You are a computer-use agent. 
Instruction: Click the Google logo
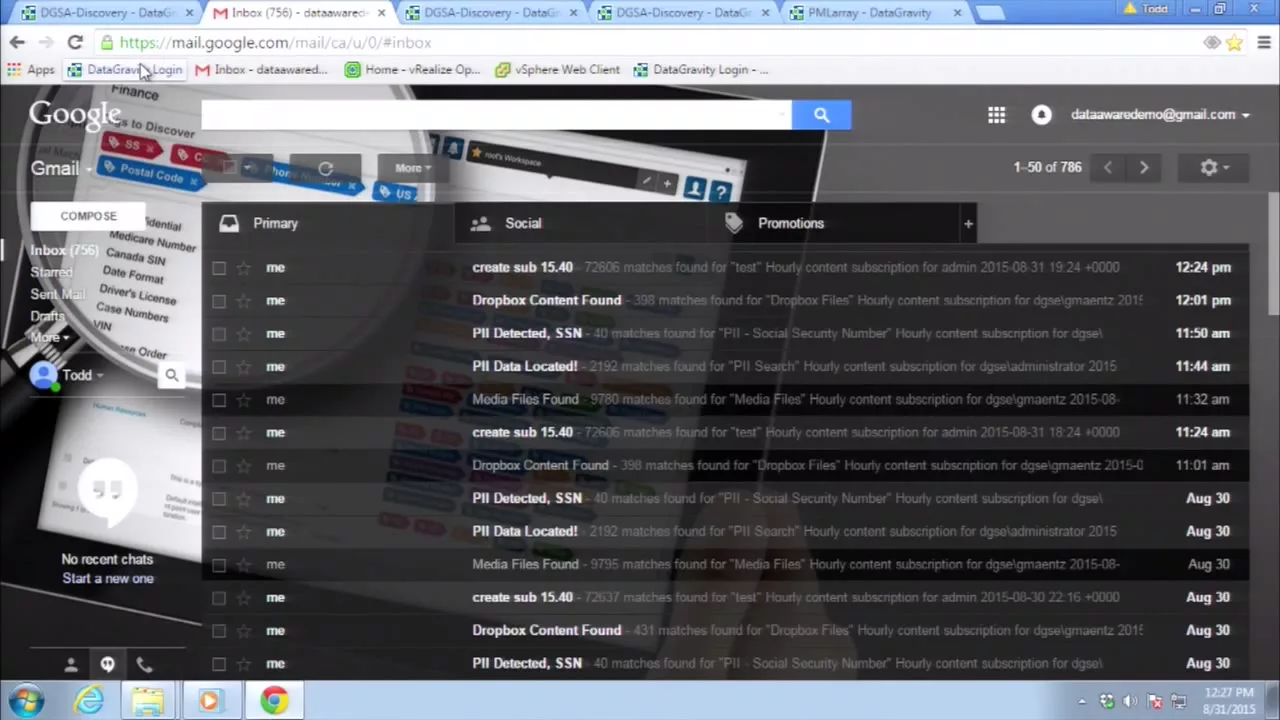(75, 115)
